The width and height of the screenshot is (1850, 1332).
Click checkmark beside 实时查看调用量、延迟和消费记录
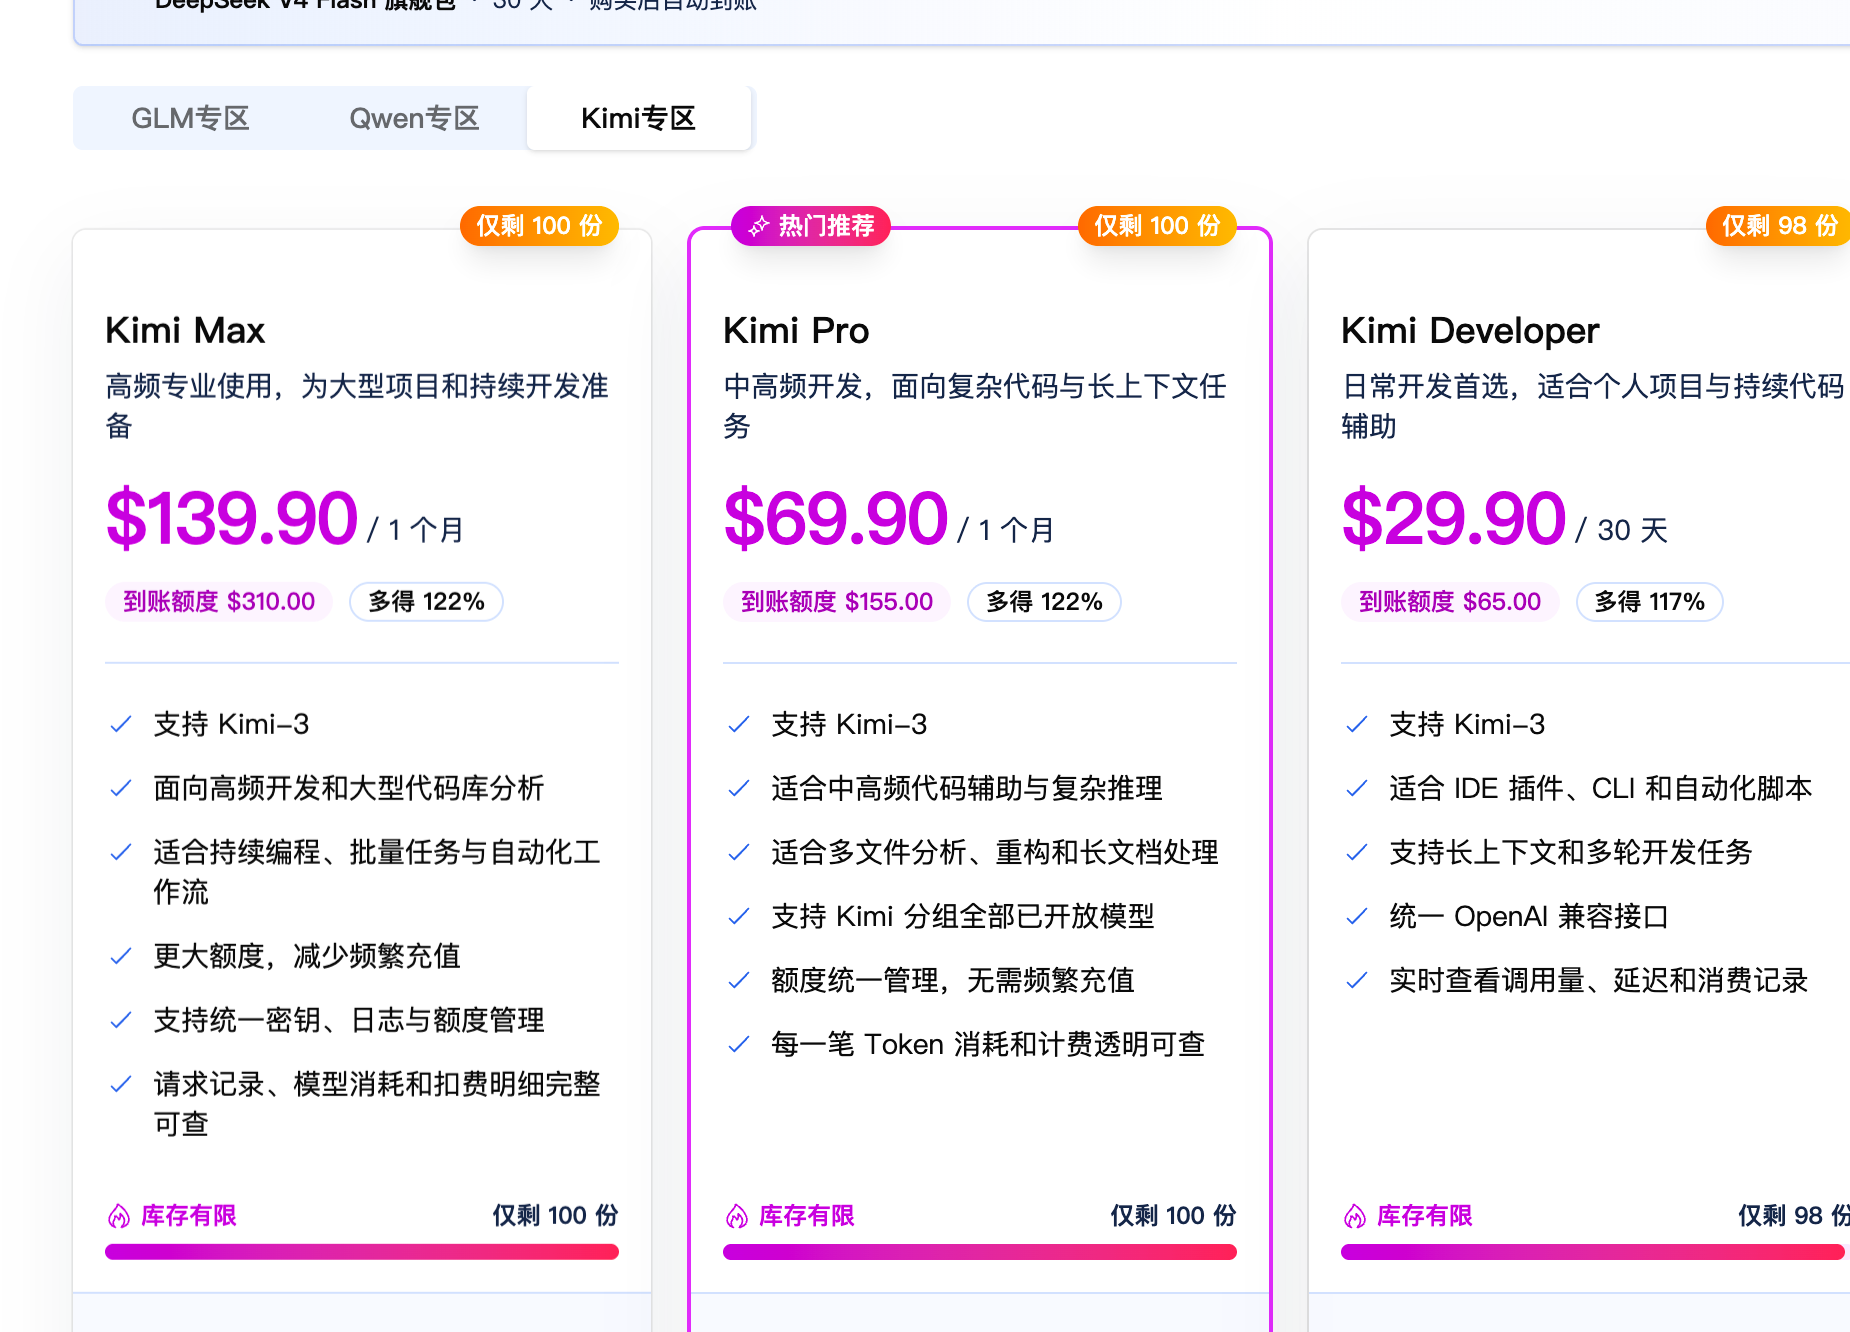pyautogui.click(x=1357, y=981)
